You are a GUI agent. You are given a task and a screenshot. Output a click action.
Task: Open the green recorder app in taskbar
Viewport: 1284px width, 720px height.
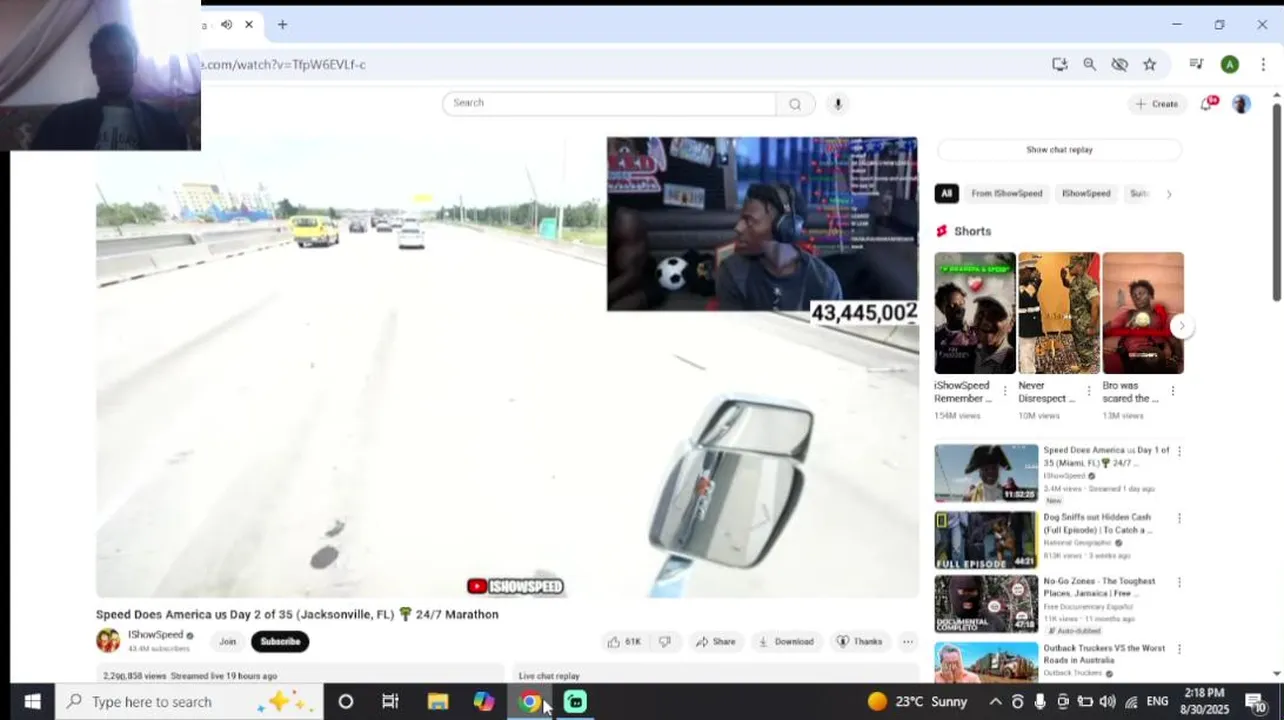(x=575, y=702)
